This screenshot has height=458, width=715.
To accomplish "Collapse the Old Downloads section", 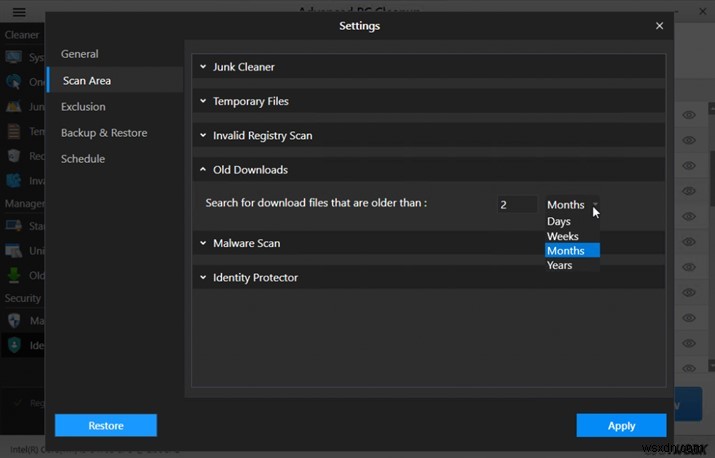I will pos(249,170).
